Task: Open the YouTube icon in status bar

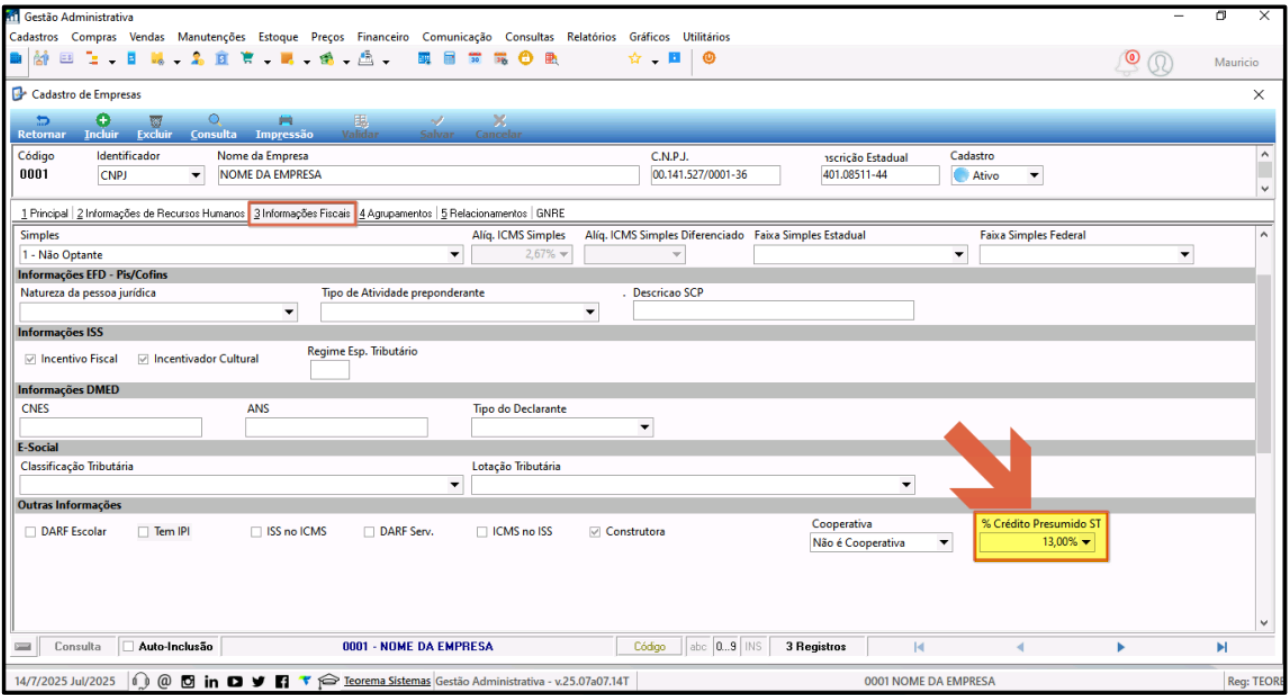Action: click(x=235, y=681)
